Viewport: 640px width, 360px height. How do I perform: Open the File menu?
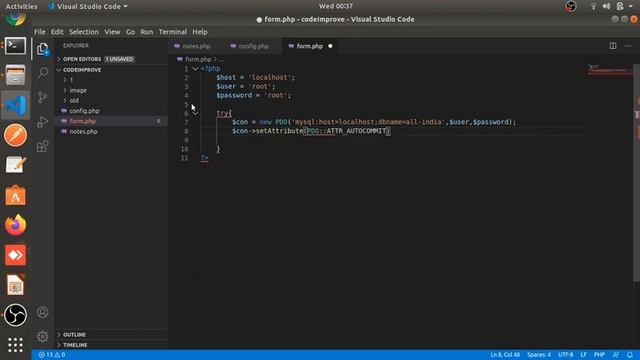tap(40, 32)
